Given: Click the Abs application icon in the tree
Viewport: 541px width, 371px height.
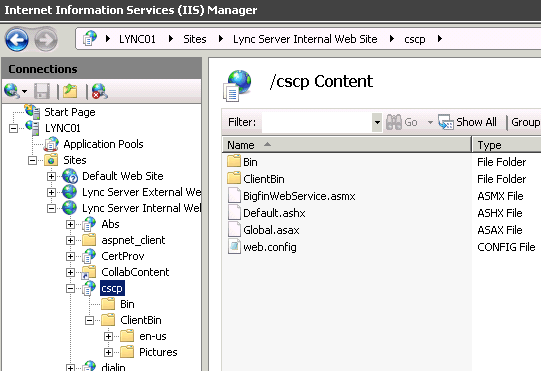Looking at the screenshot, I should click(x=89, y=224).
